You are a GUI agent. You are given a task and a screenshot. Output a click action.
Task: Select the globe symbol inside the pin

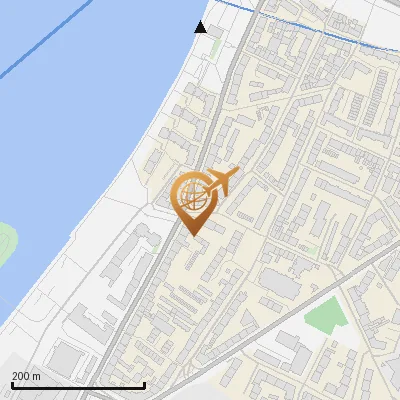194,196
